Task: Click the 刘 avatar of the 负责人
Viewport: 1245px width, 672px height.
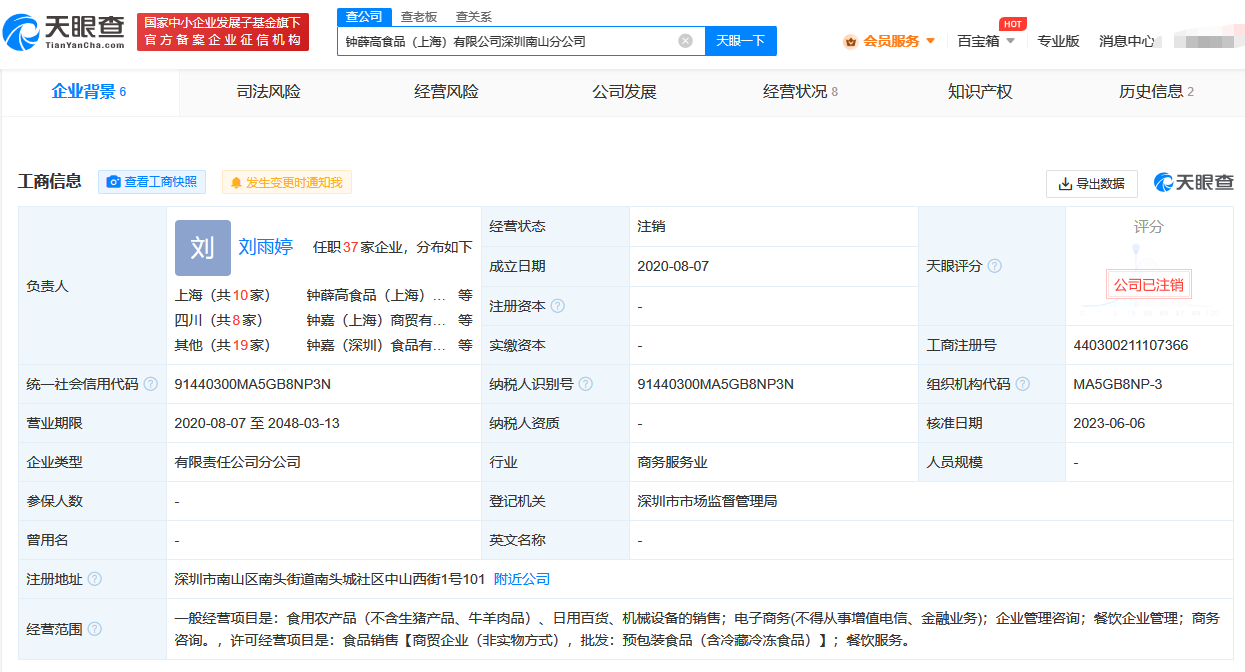Action: [x=202, y=247]
